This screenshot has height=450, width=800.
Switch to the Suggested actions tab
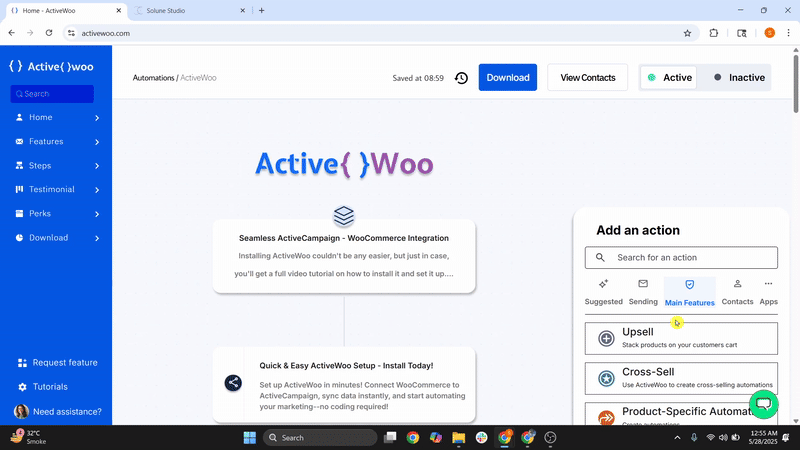pyautogui.click(x=604, y=292)
